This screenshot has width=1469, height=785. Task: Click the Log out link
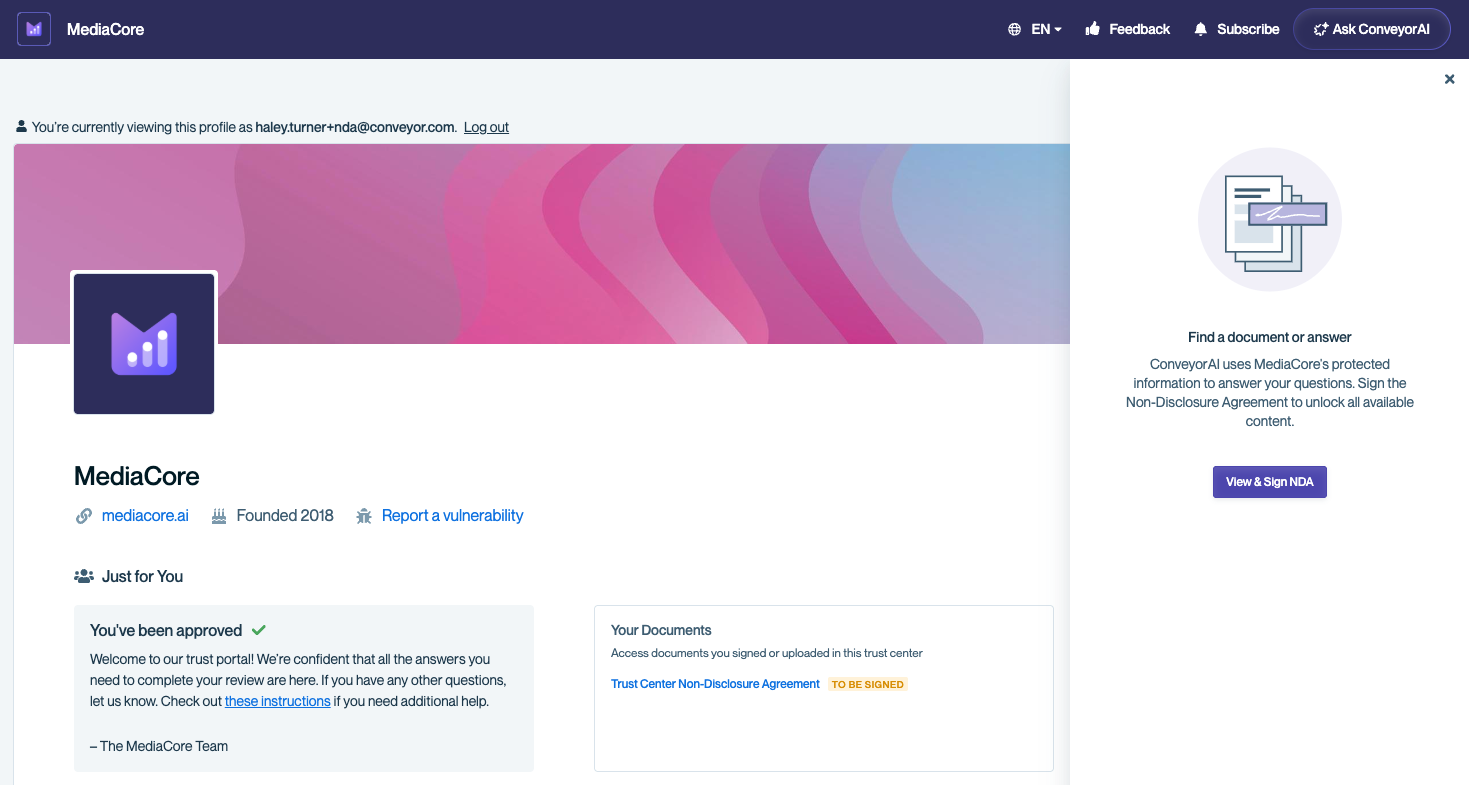[486, 127]
